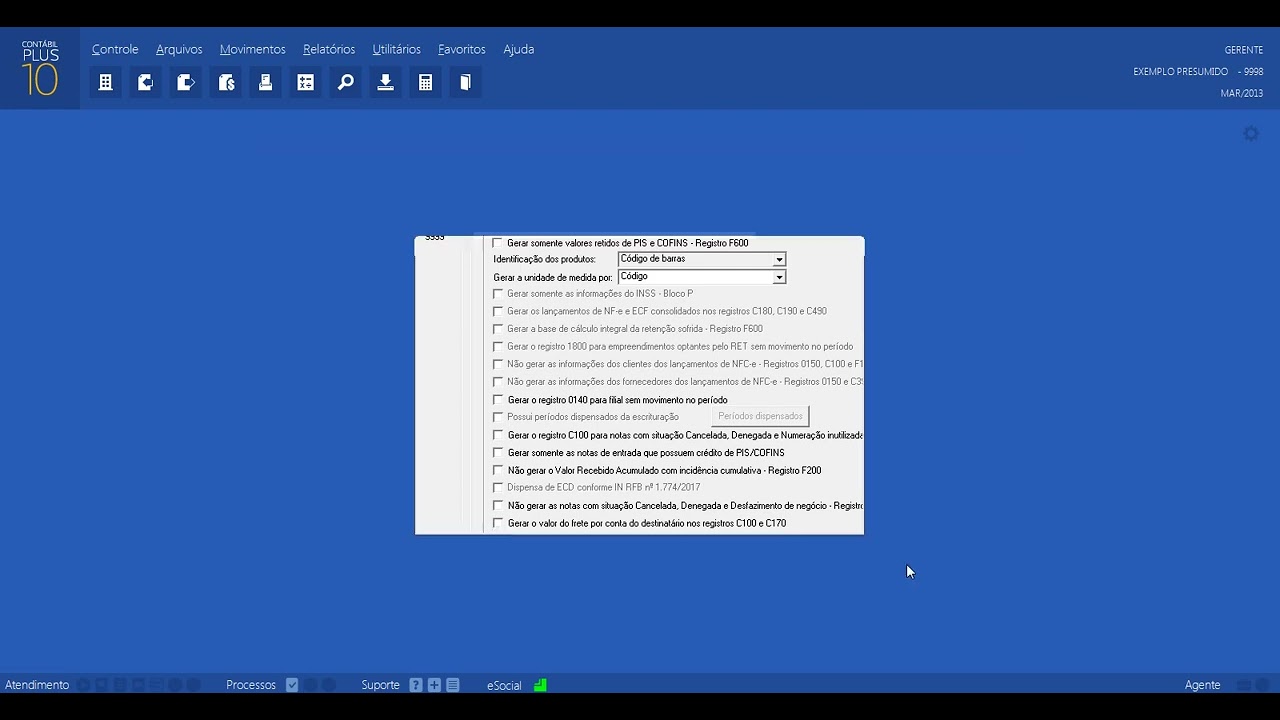Image resolution: width=1280 pixels, height=720 pixels.
Task: Click the eSocial status bar label
Action: (x=504, y=685)
